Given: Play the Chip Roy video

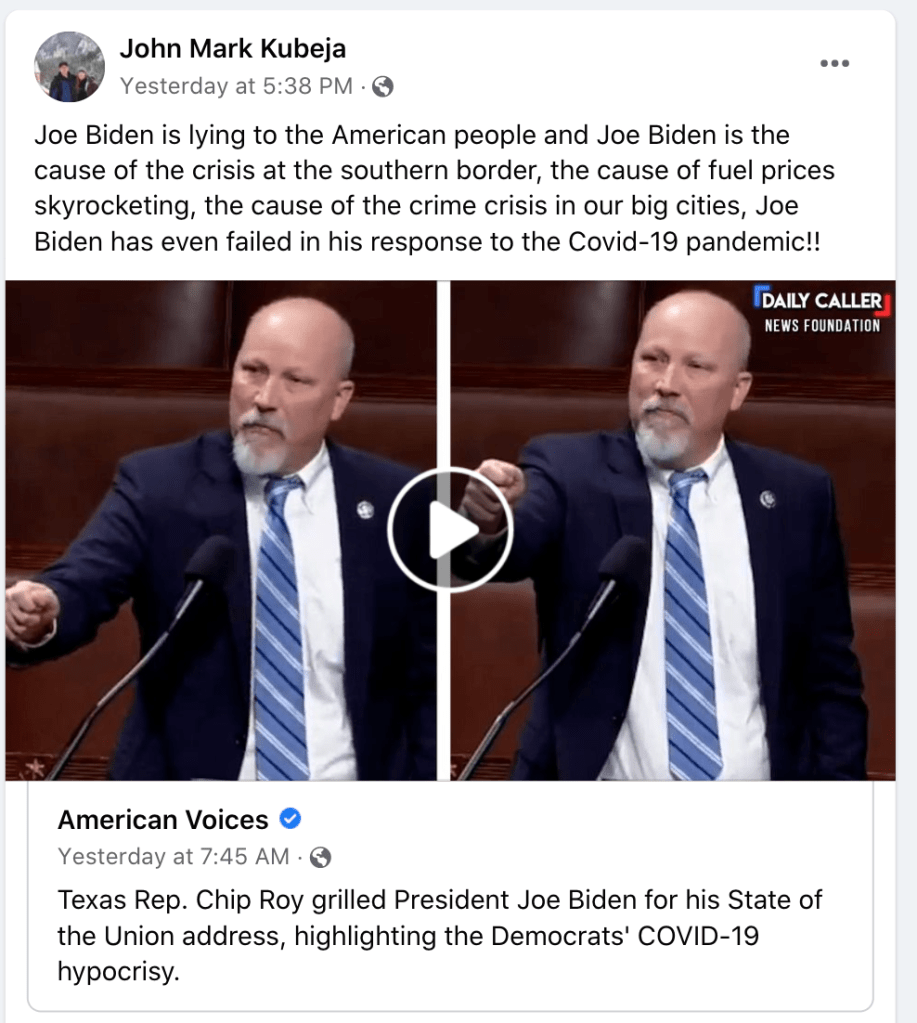Looking at the screenshot, I should 450,529.
